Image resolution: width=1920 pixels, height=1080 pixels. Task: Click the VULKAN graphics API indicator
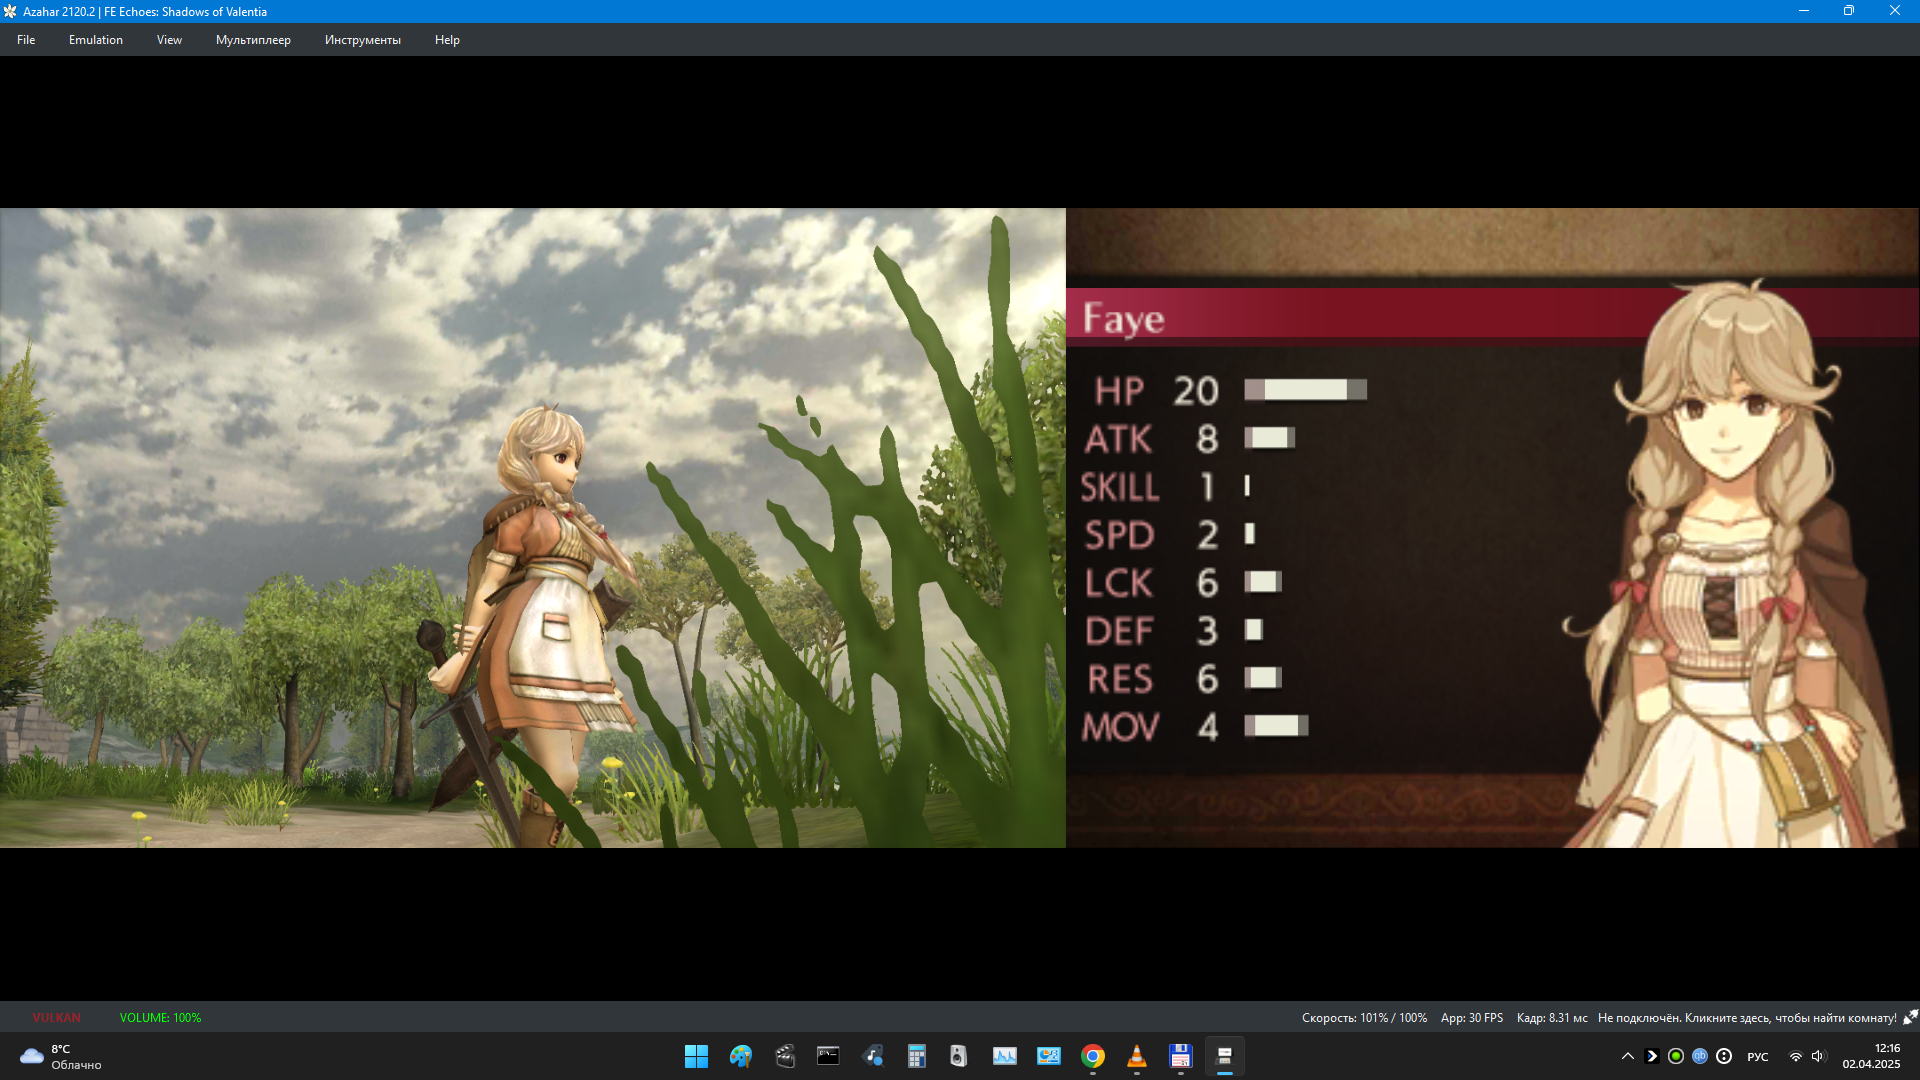(56, 1018)
